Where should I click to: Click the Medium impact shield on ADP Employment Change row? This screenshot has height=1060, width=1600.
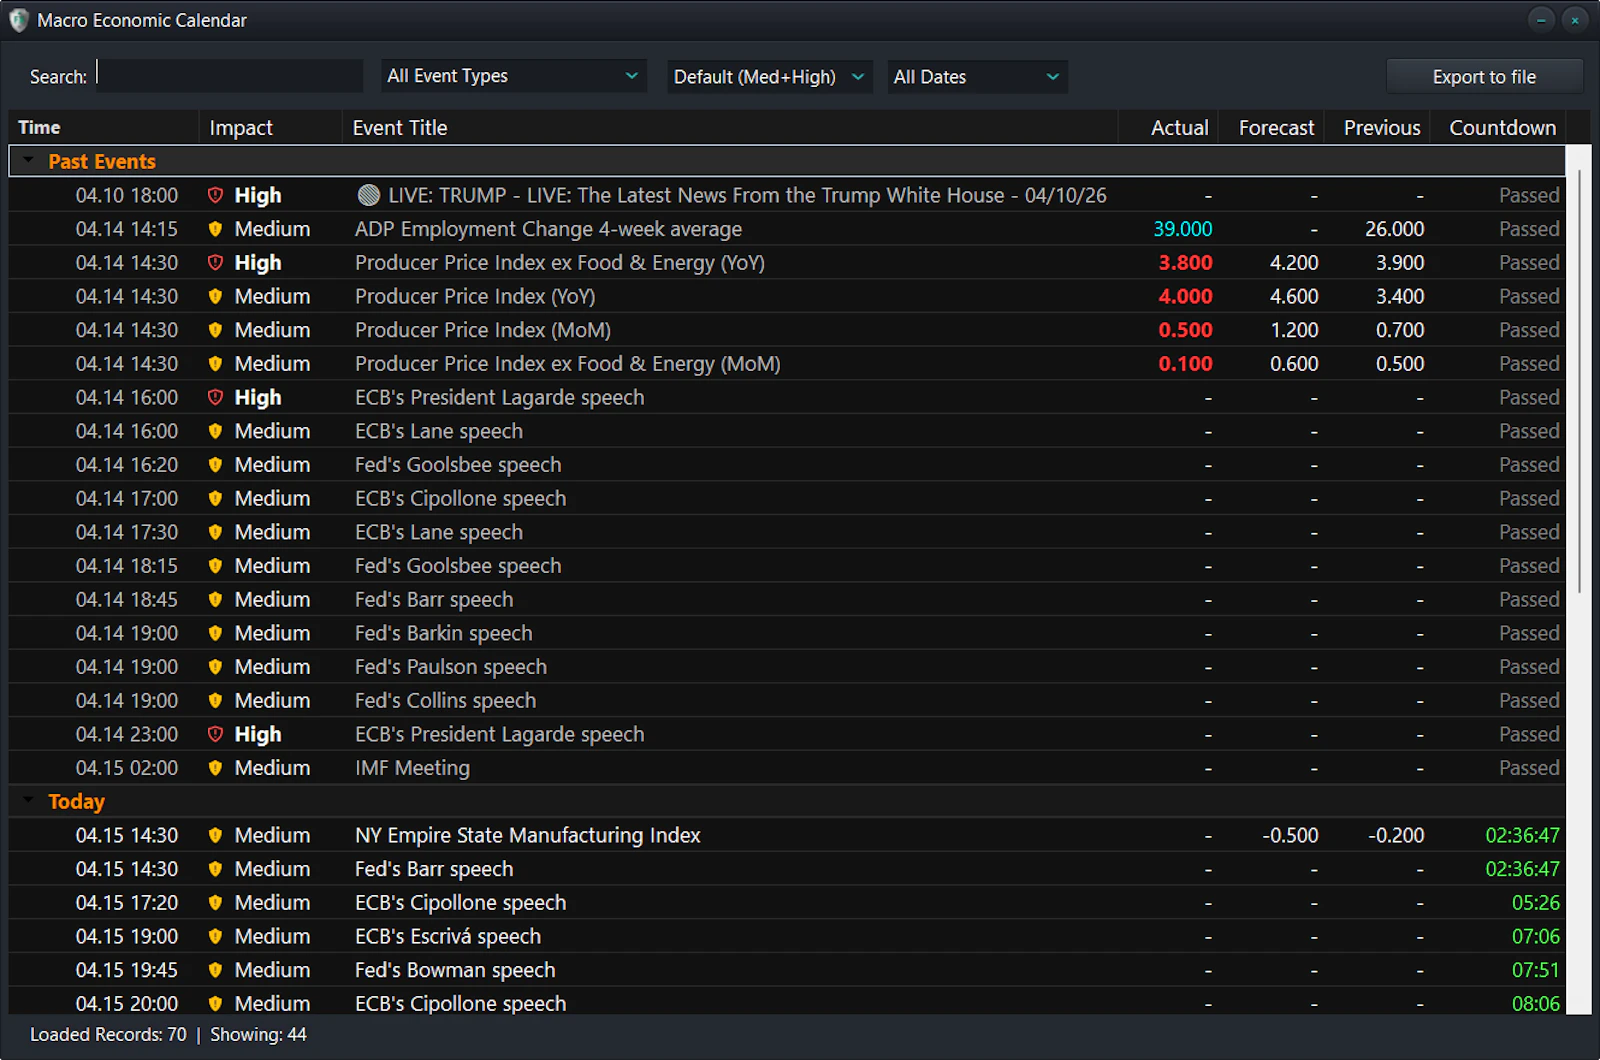(215, 228)
